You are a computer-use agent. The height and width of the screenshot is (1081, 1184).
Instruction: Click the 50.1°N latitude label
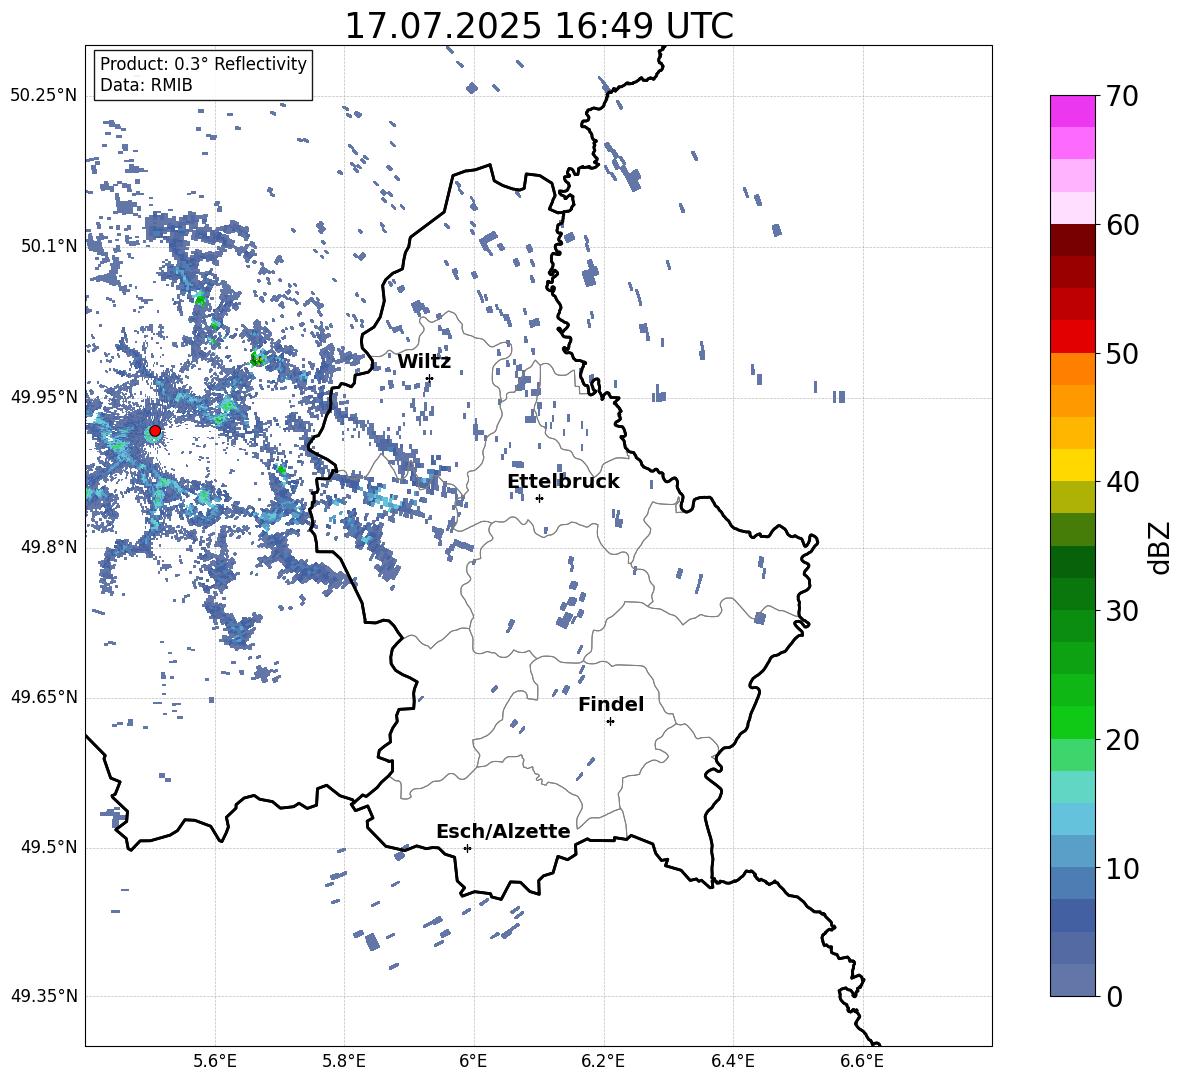coord(49,246)
